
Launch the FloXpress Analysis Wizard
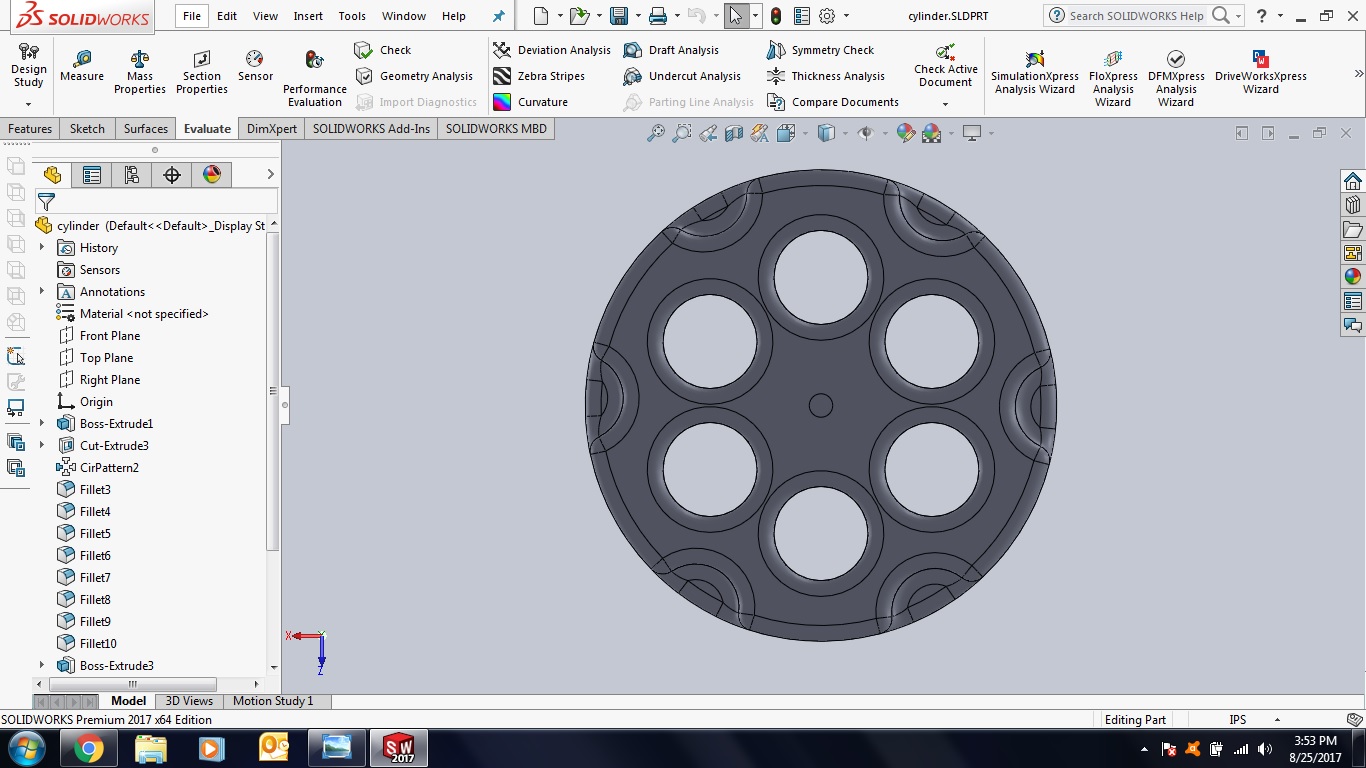(1113, 79)
